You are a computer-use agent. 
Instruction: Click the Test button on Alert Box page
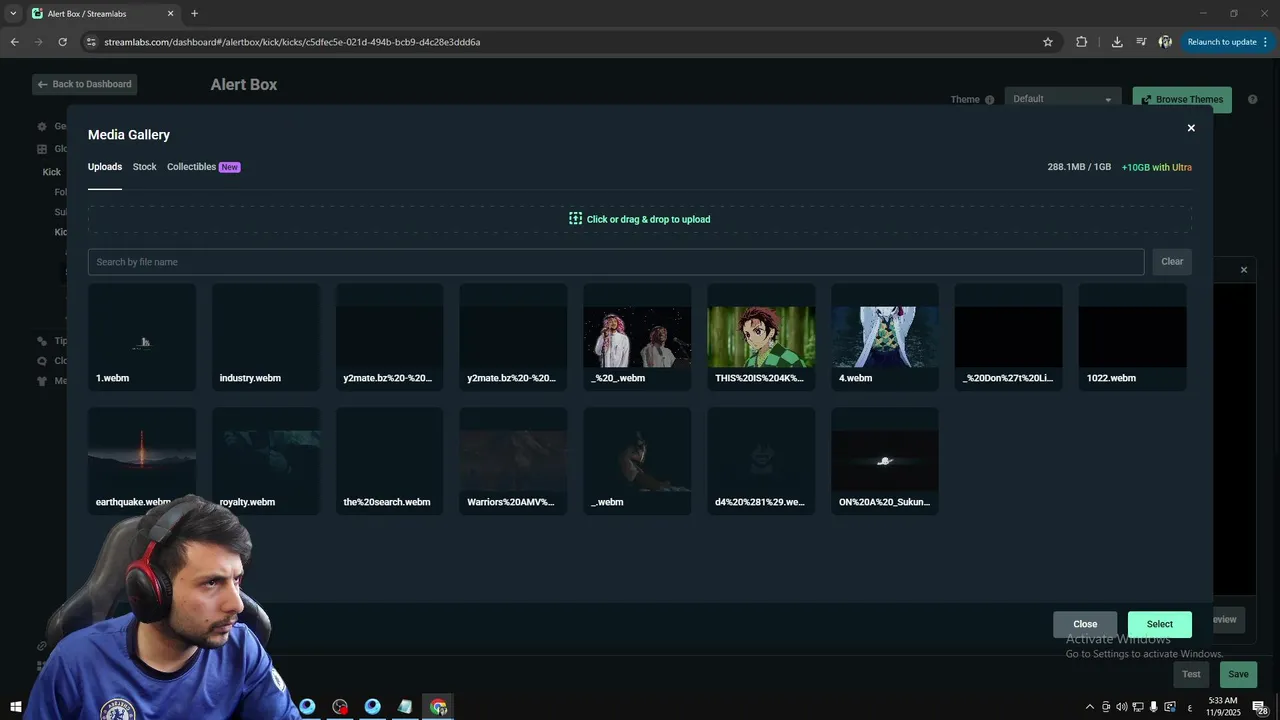click(1191, 674)
